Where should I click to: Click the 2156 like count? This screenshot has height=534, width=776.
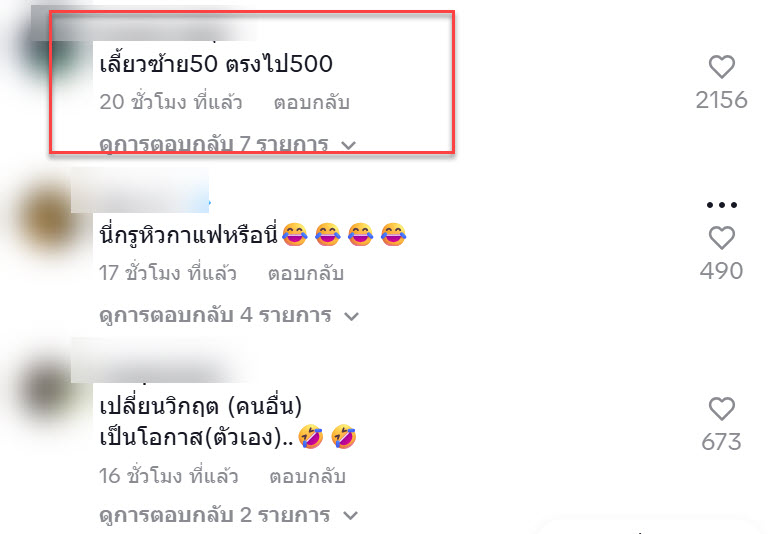pyautogui.click(x=721, y=100)
